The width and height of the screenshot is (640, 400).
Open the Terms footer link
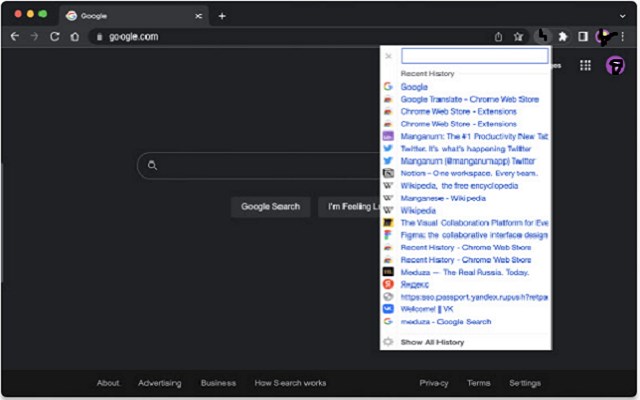(x=478, y=383)
